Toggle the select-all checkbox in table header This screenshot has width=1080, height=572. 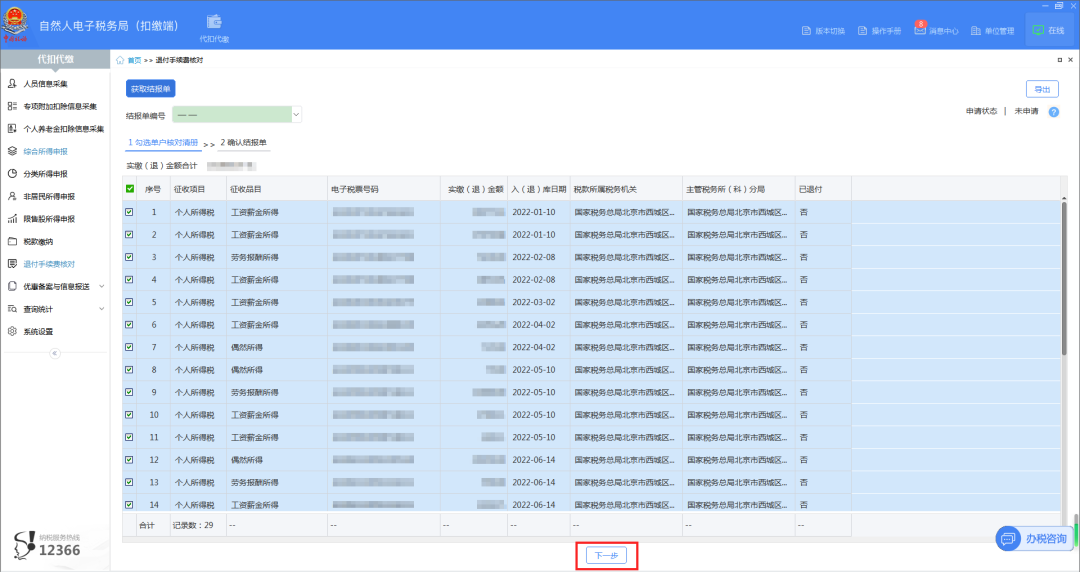pos(129,189)
